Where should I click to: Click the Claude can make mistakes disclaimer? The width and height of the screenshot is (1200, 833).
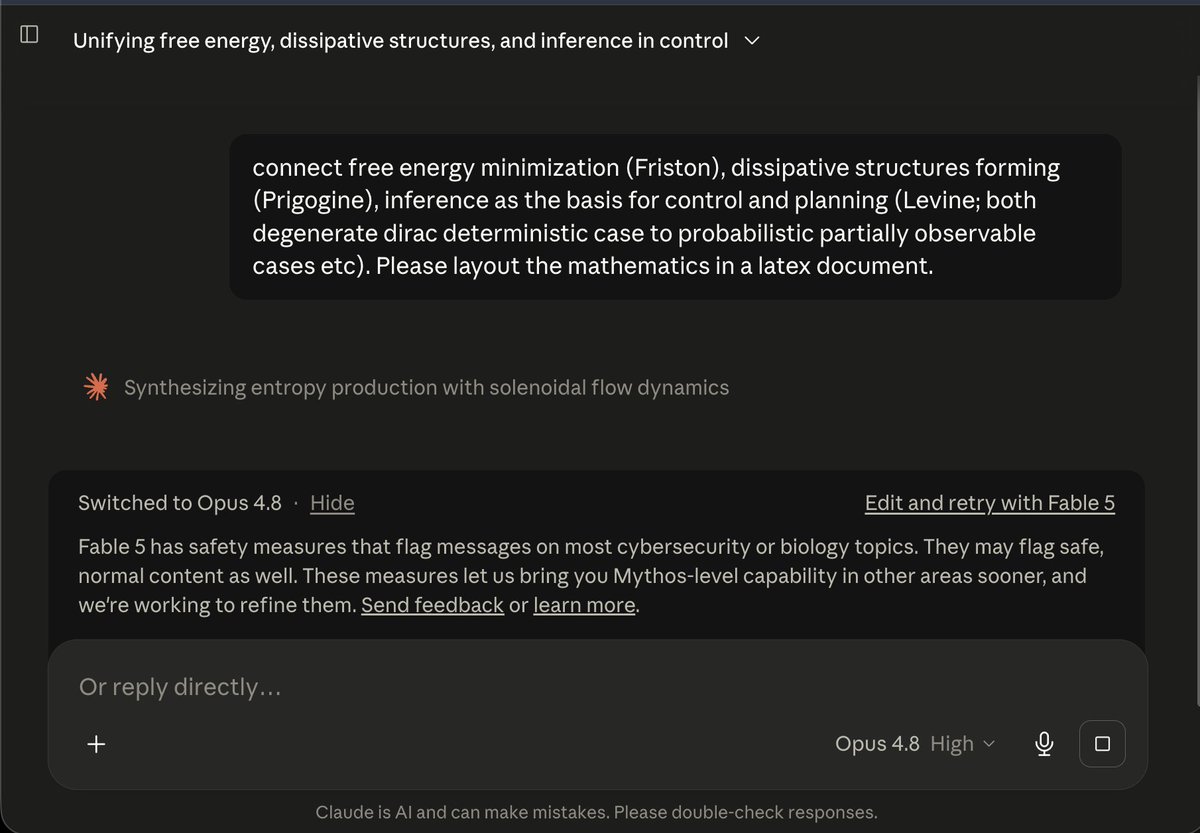tap(596, 812)
